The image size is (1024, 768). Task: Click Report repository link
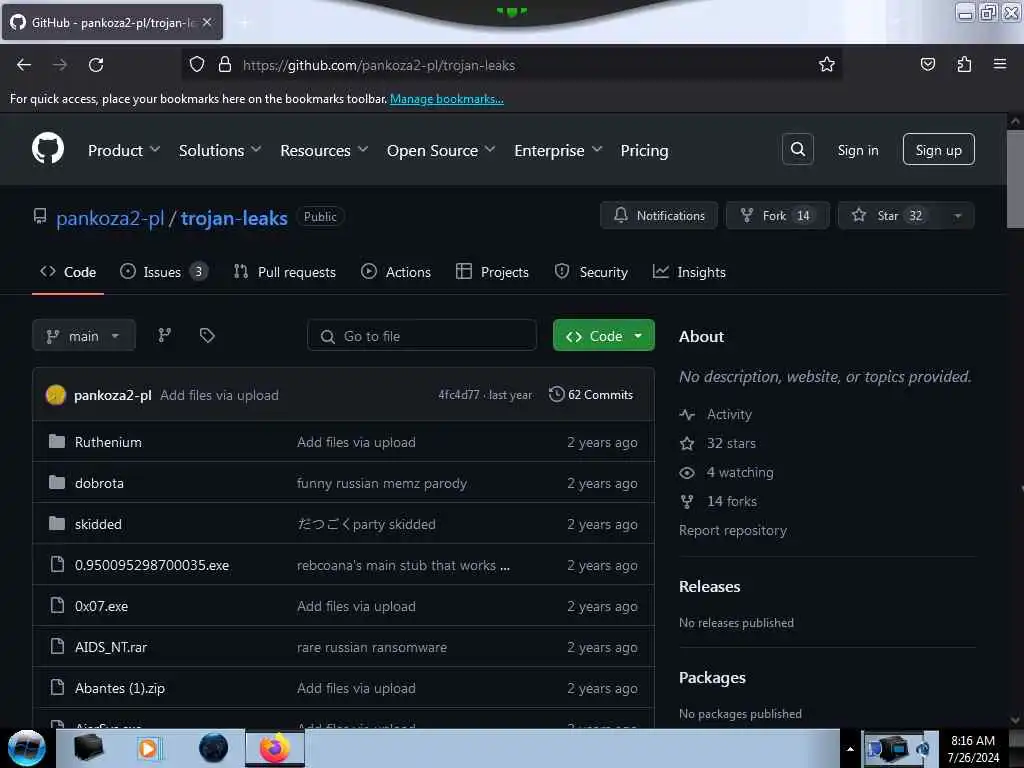pyautogui.click(x=732, y=530)
